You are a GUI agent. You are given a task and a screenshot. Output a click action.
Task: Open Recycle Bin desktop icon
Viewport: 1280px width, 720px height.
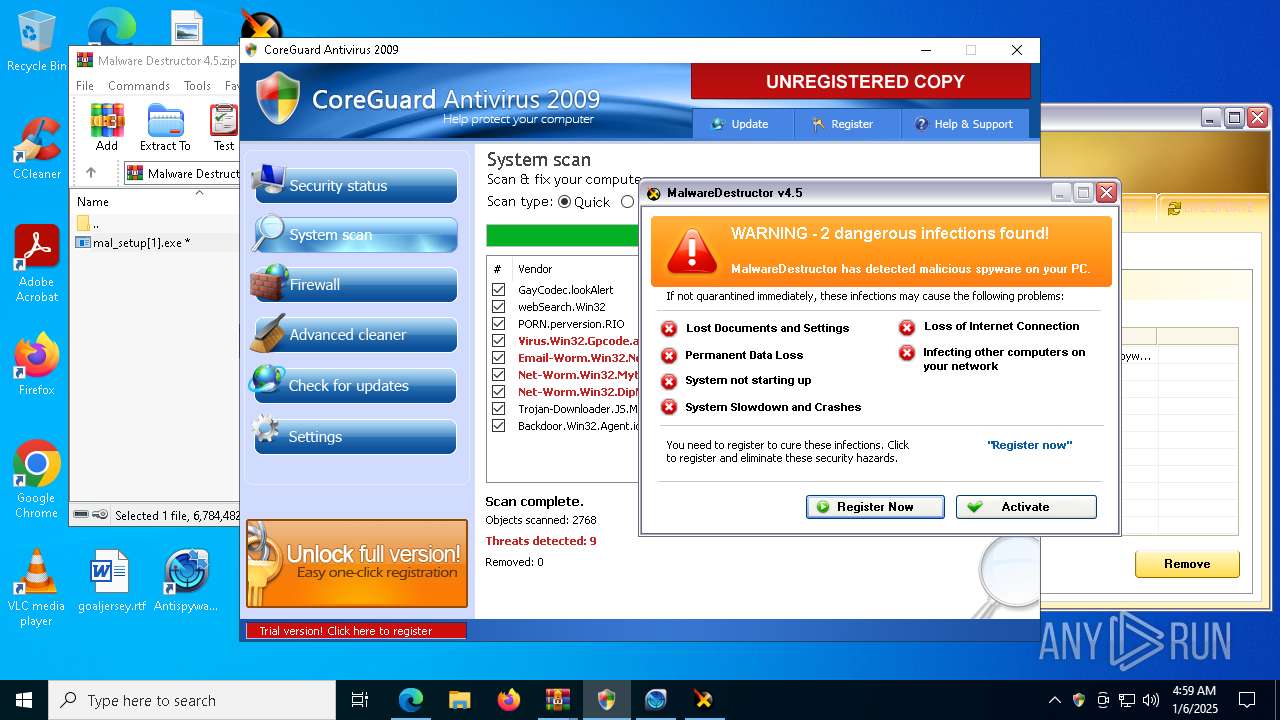[x=36, y=42]
